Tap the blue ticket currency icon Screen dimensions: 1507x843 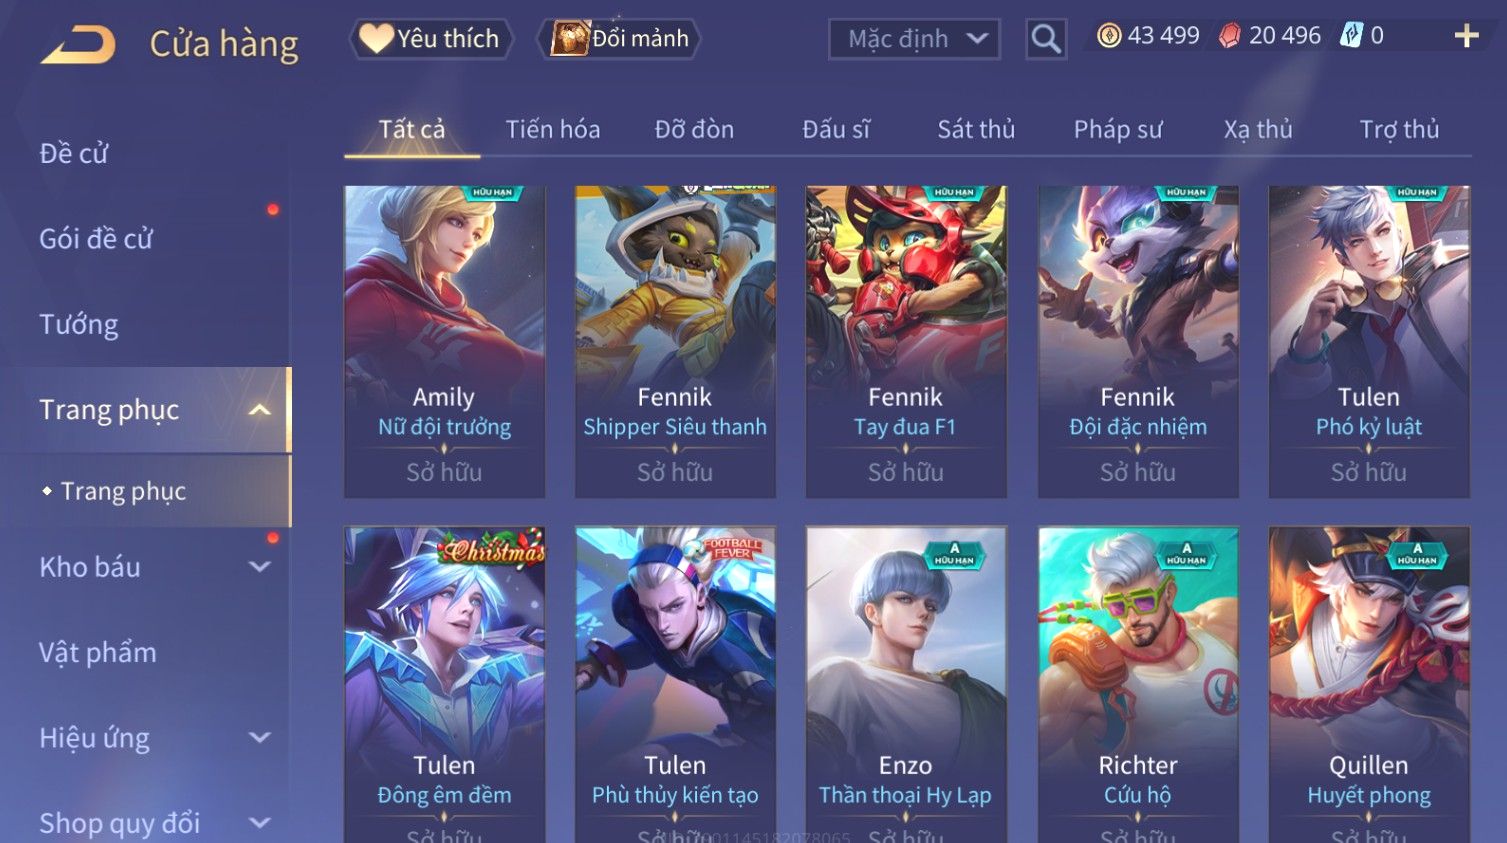[1351, 36]
